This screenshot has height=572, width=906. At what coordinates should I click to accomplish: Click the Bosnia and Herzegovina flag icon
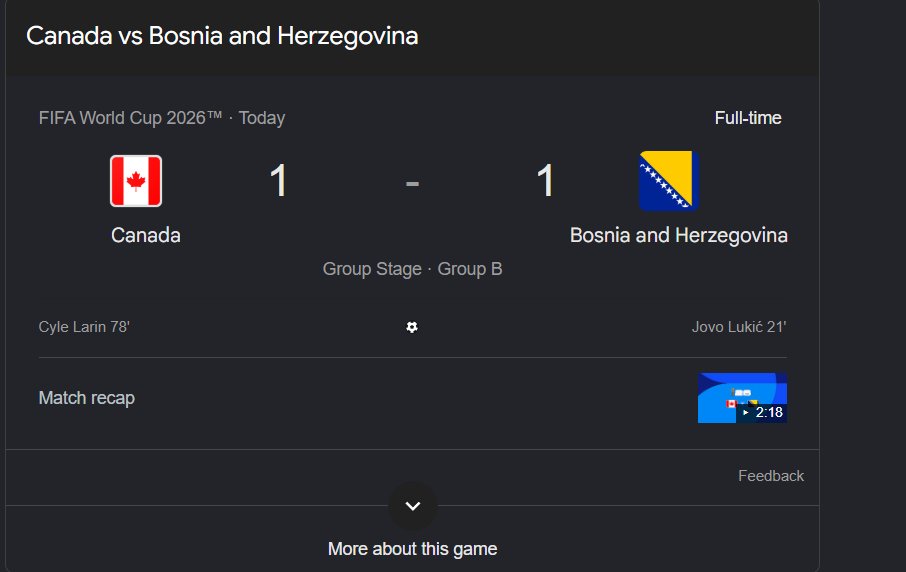[669, 181]
